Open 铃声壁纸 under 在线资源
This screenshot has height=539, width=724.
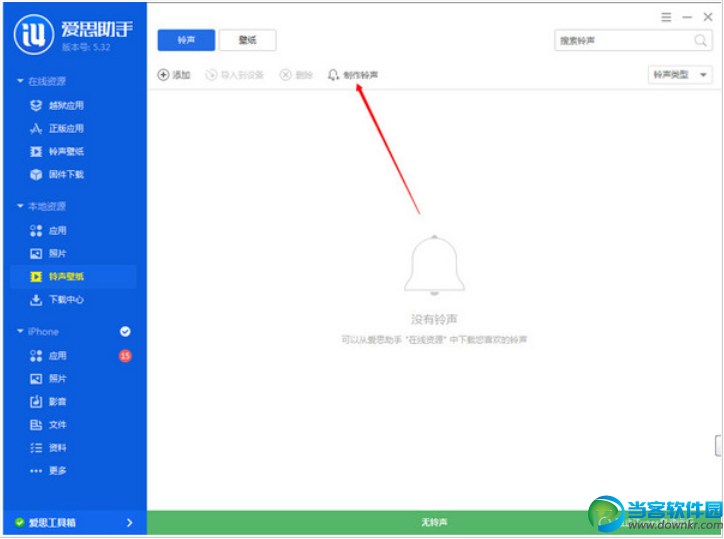pos(57,151)
